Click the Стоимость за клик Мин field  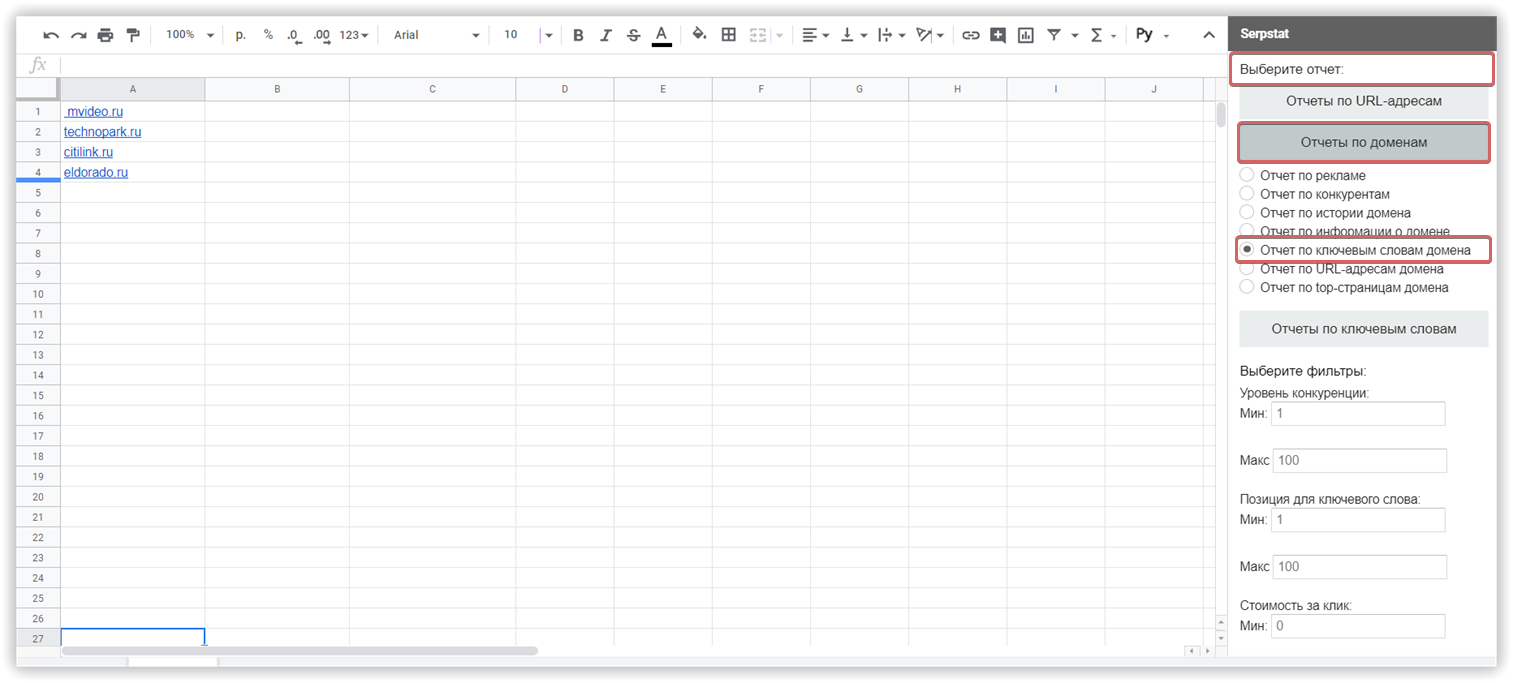point(1358,626)
